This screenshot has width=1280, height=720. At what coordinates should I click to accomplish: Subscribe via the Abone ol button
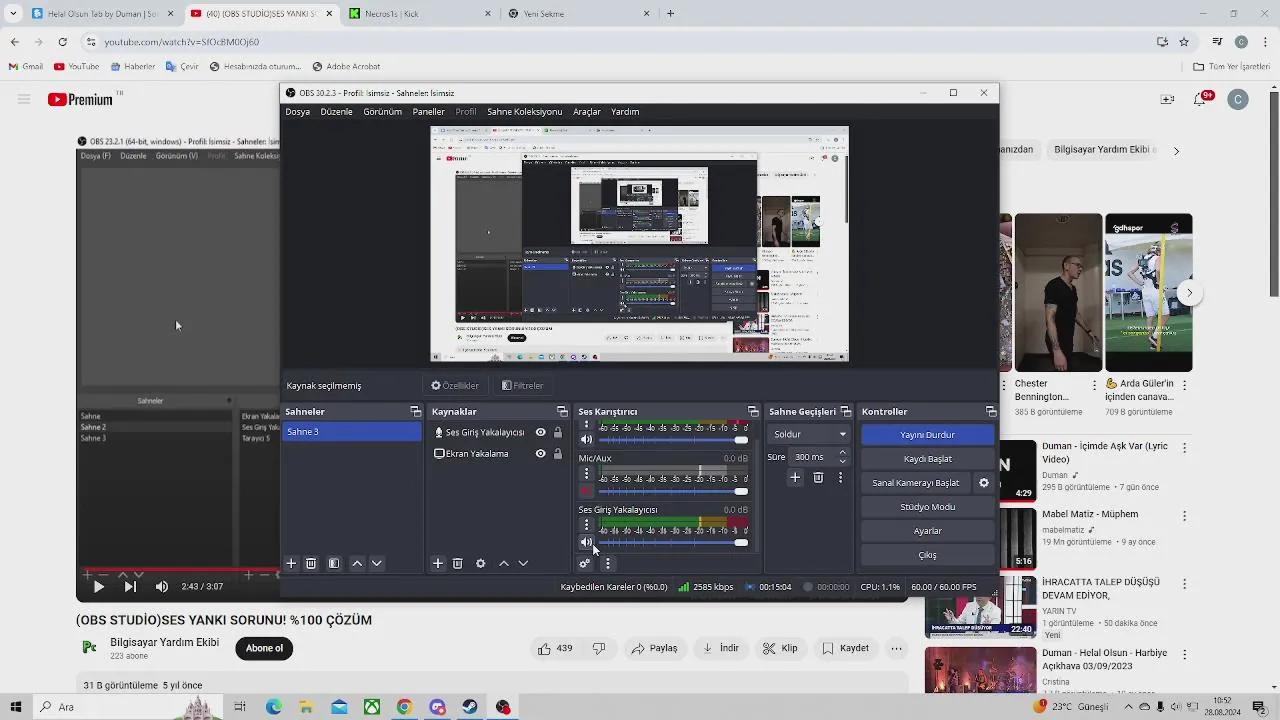click(x=263, y=648)
